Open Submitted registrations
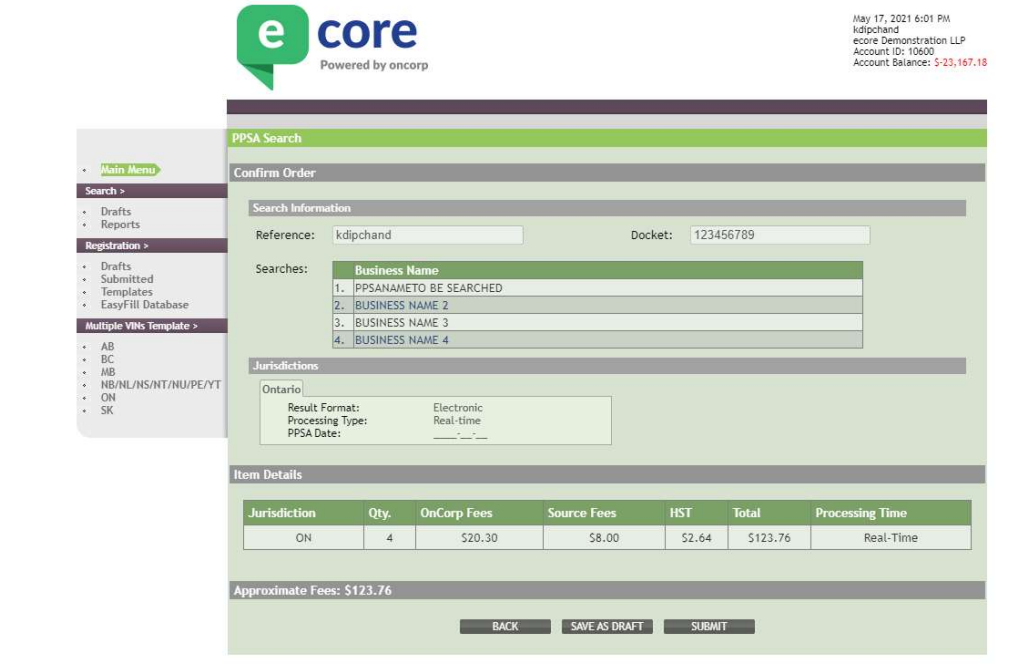The width and height of the screenshot is (1015, 667). (x=127, y=279)
